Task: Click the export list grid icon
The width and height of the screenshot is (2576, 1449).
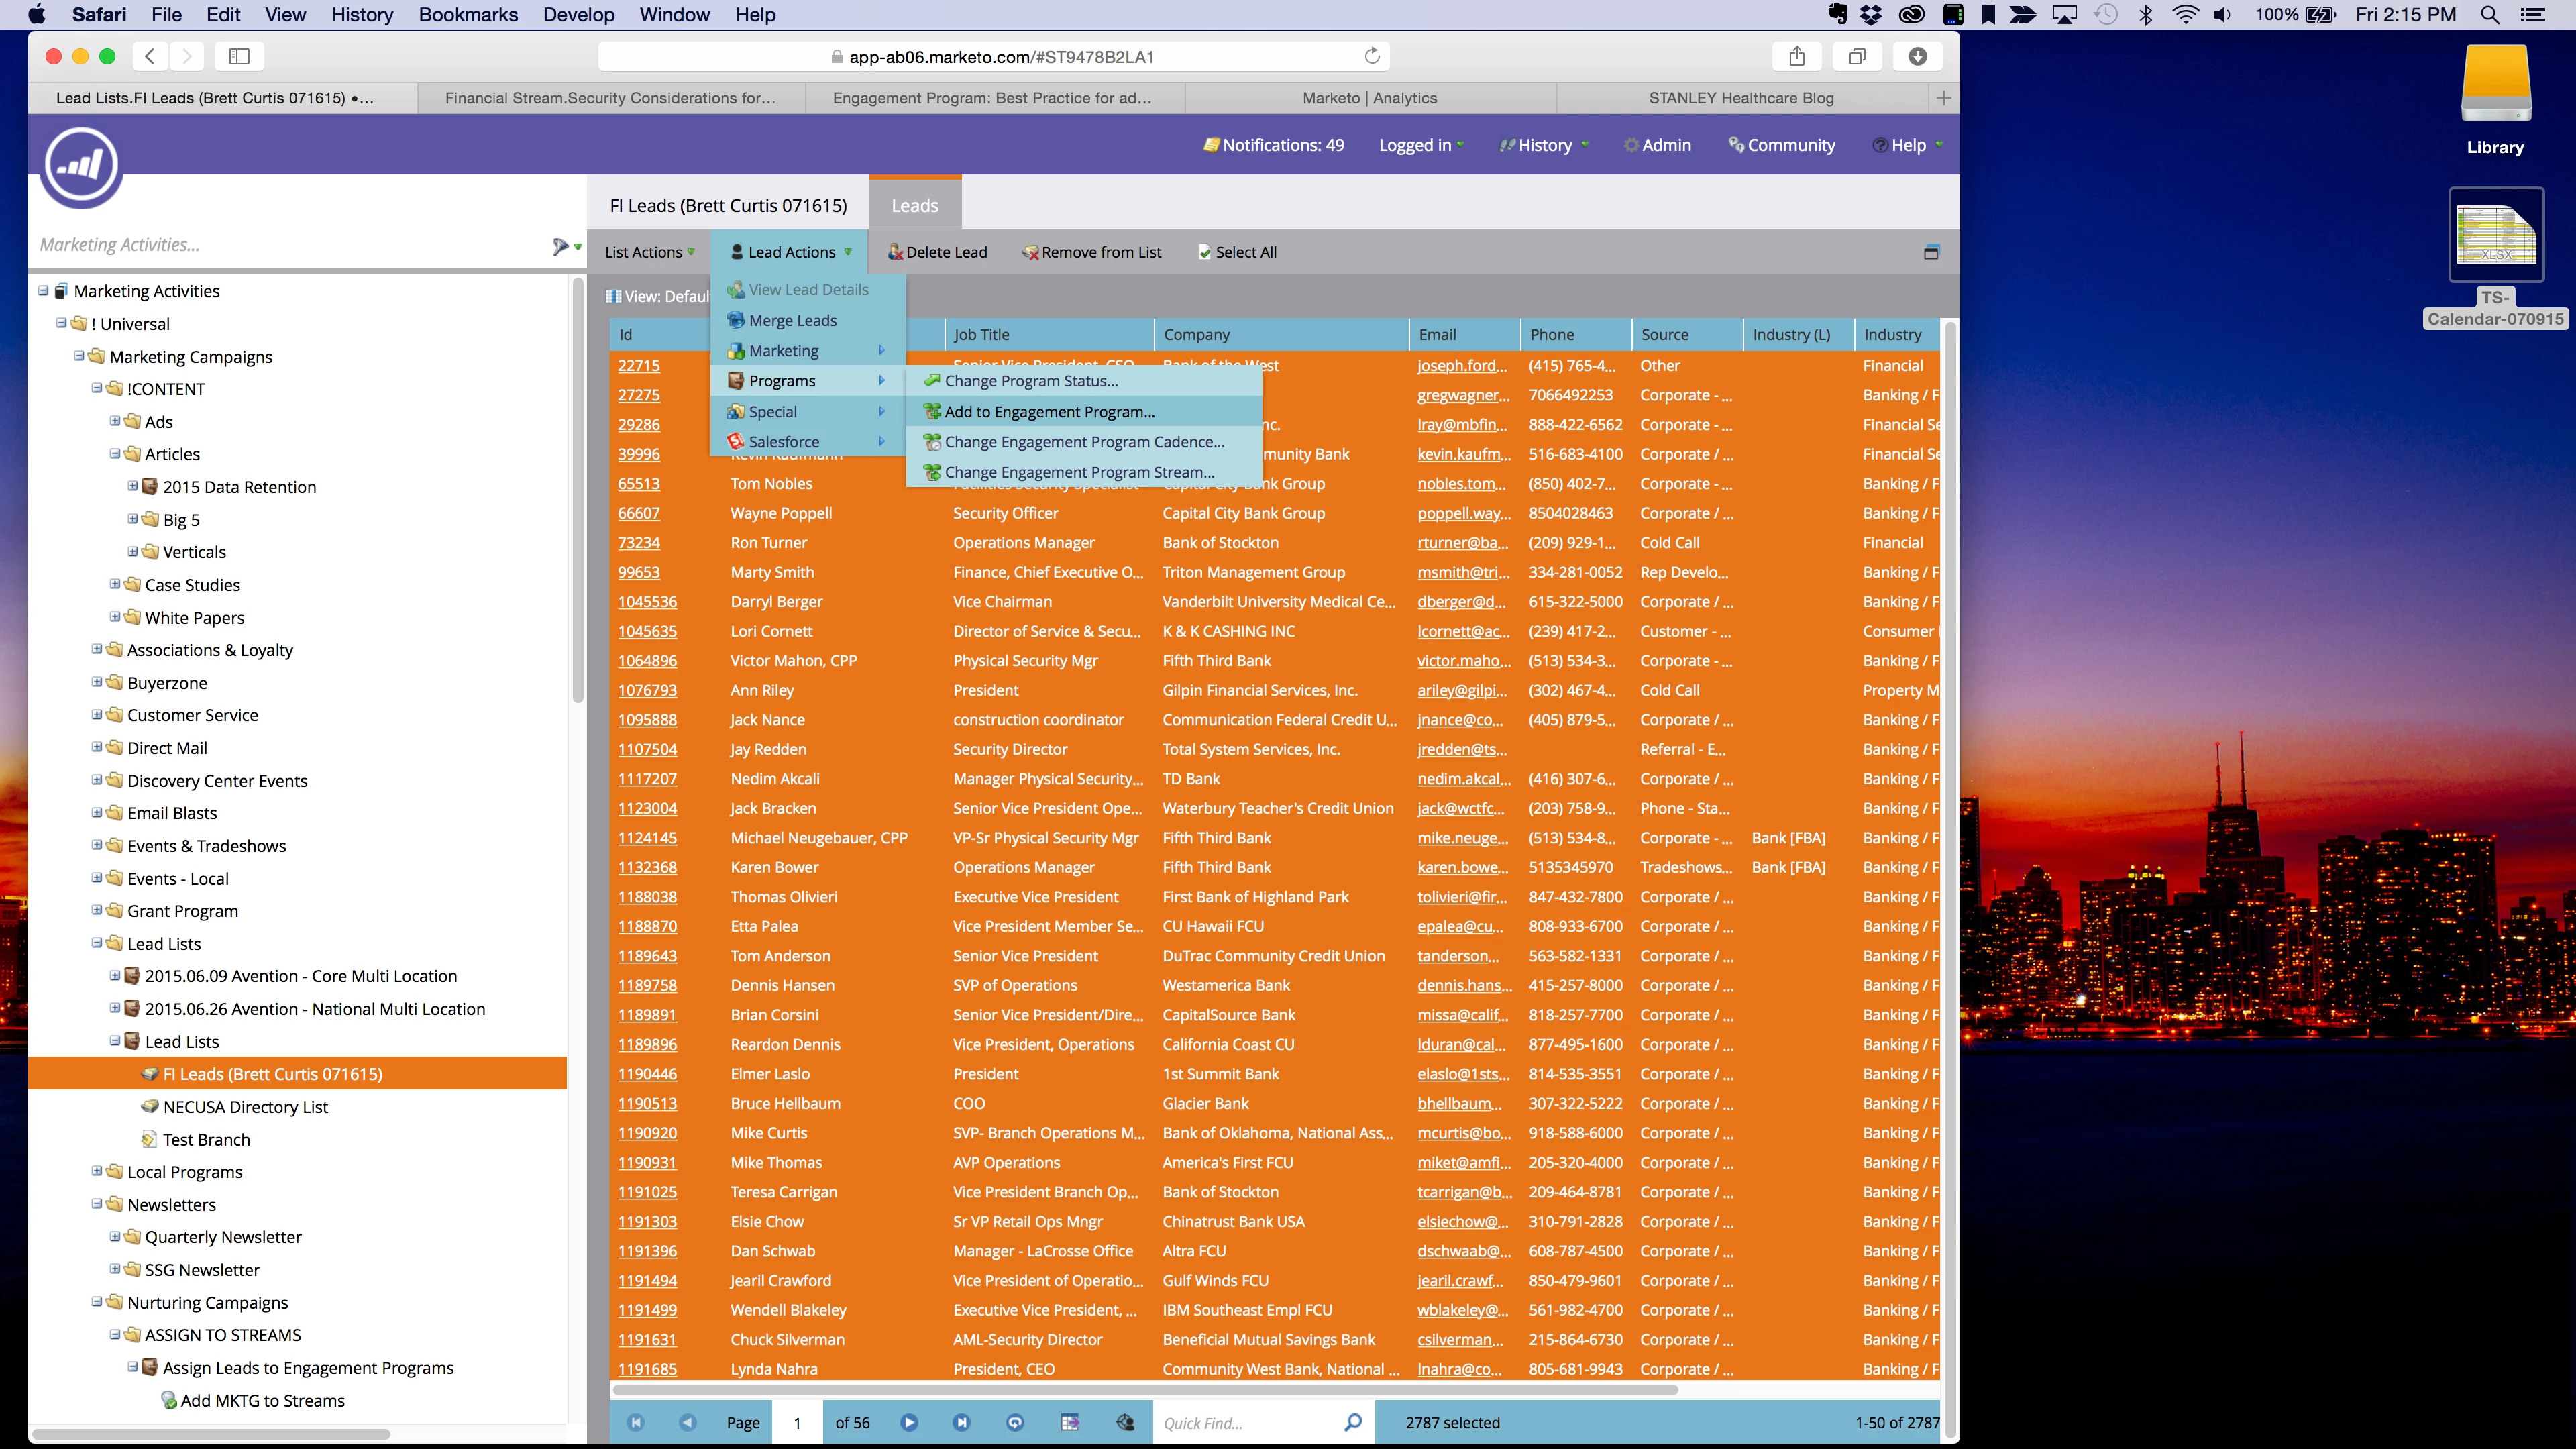Action: (1069, 1422)
